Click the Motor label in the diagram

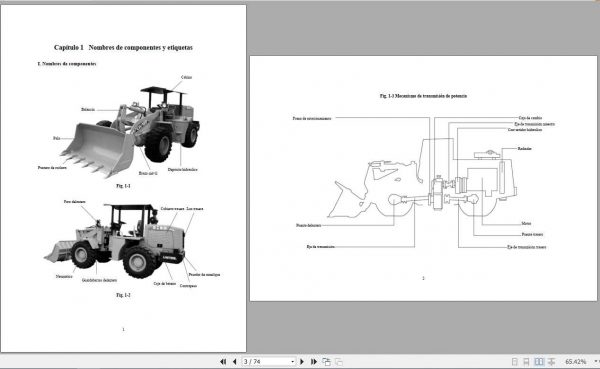click(526, 224)
